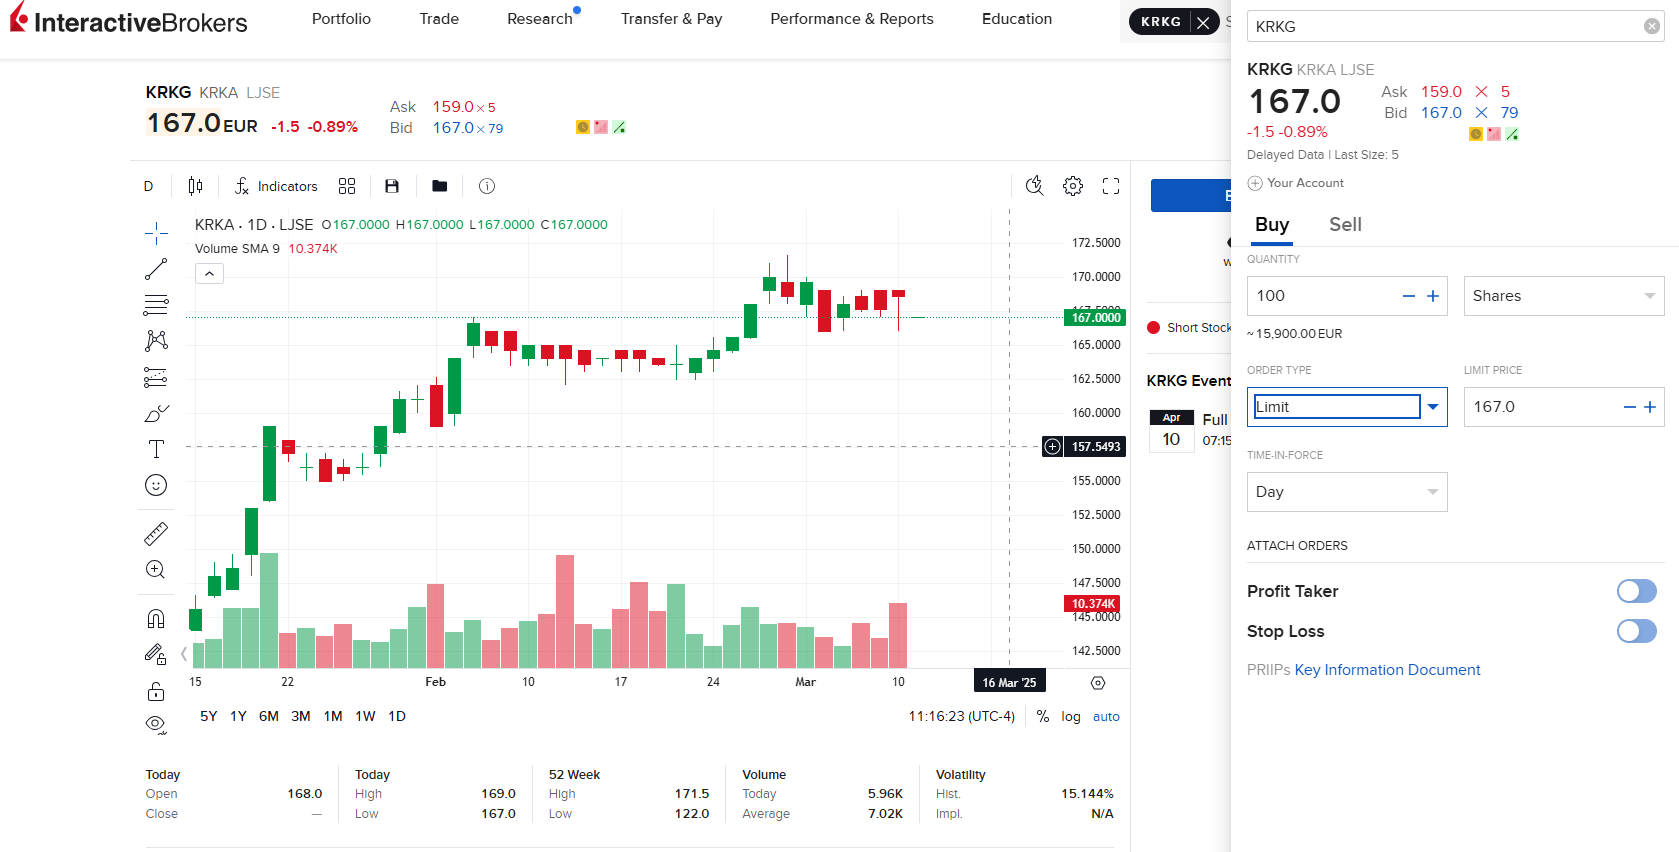This screenshot has width=1679, height=852.
Task: Increase quantity with plus button
Action: coord(1433,296)
